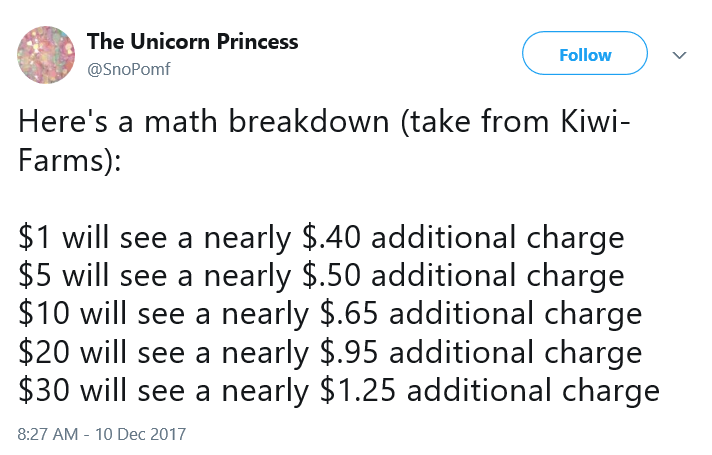Open The Unicorn Princess display name link
The image size is (712, 455).
(x=193, y=41)
